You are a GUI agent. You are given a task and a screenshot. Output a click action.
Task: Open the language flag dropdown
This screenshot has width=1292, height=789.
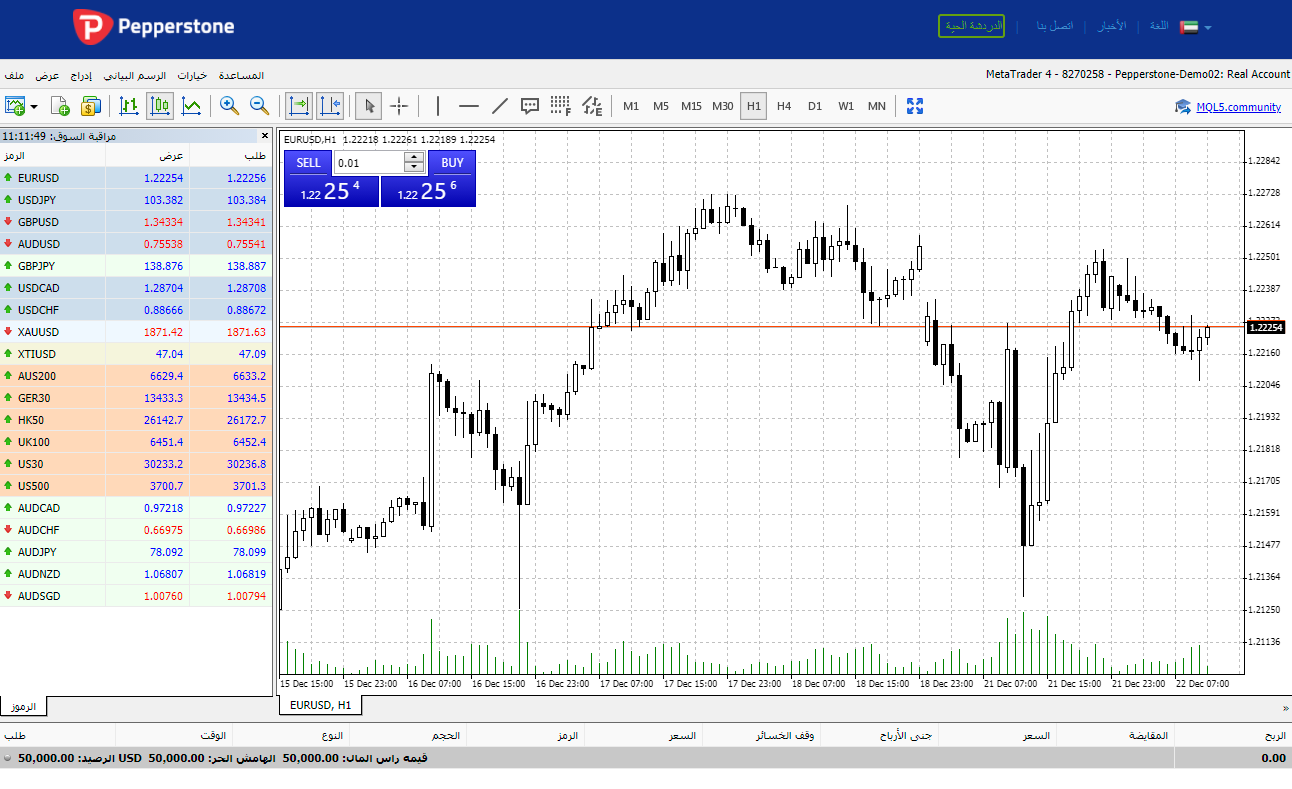coord(1195,27)
